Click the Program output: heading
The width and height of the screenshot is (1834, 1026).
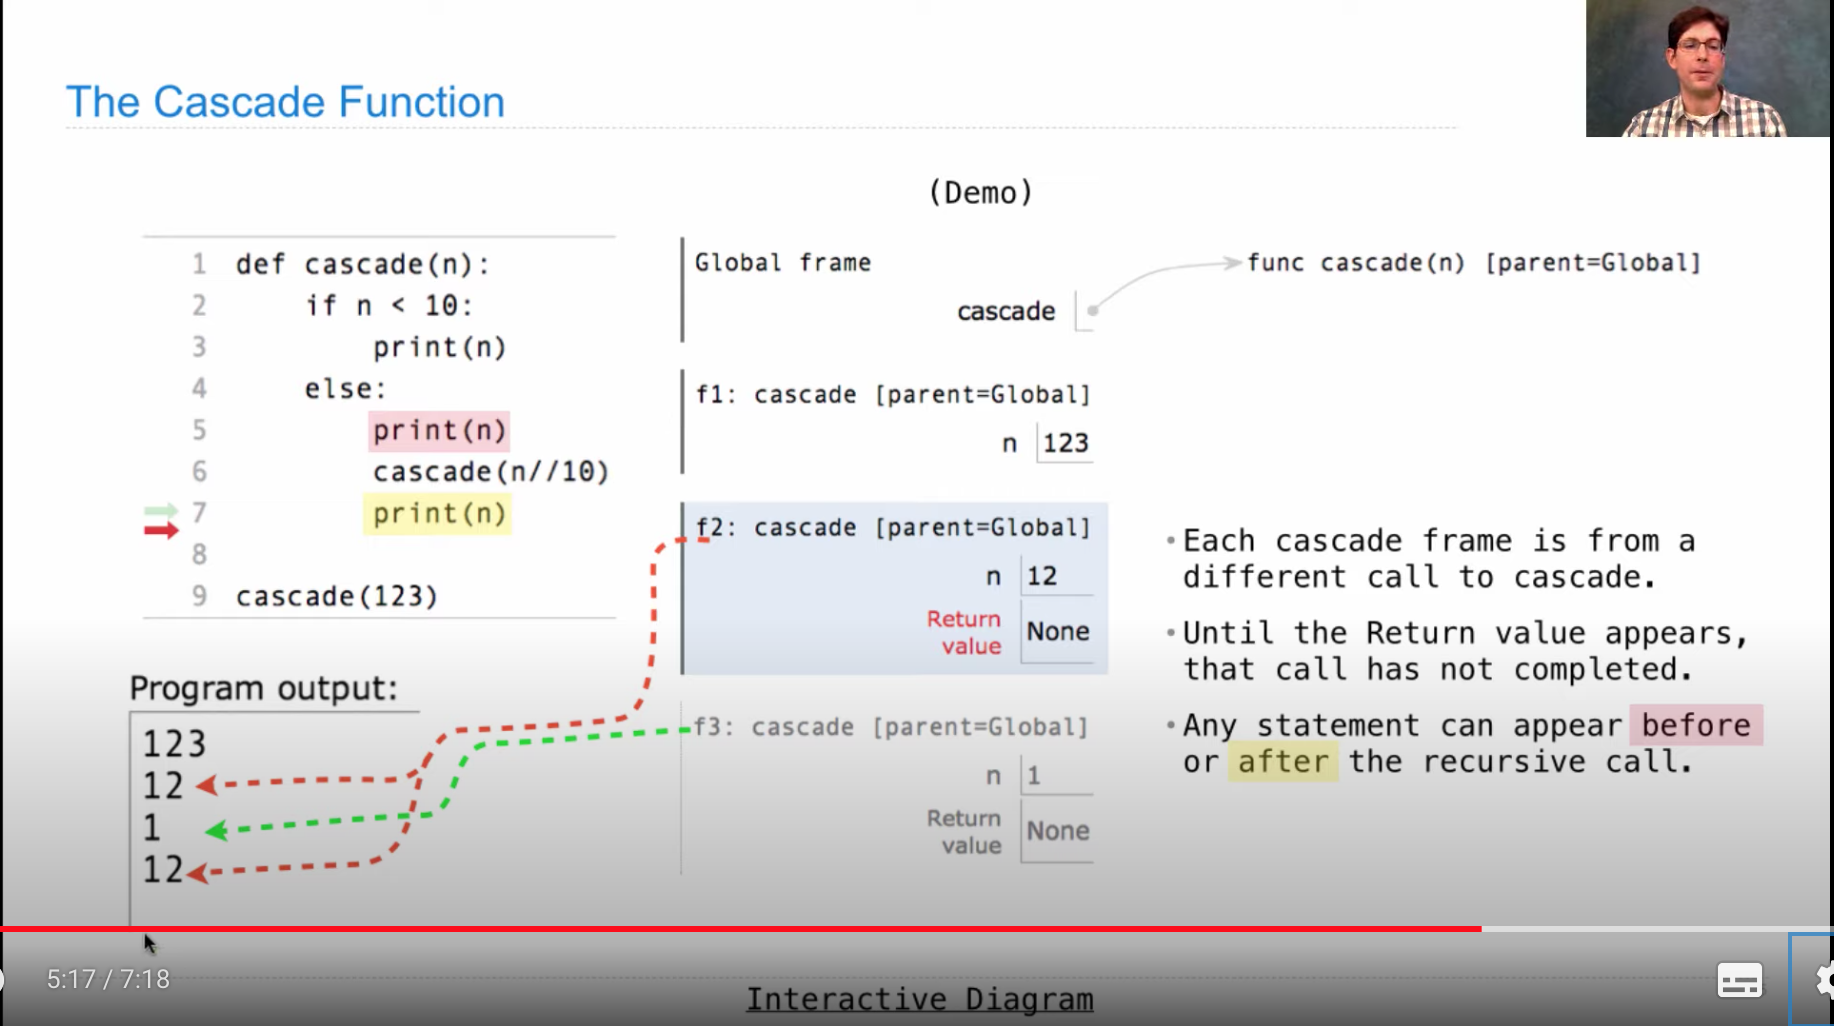point(264,688)
